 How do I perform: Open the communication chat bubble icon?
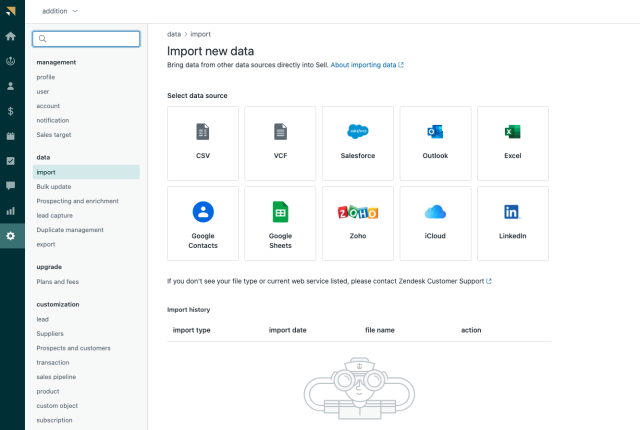pyautogui.click(x=11, y=186)
